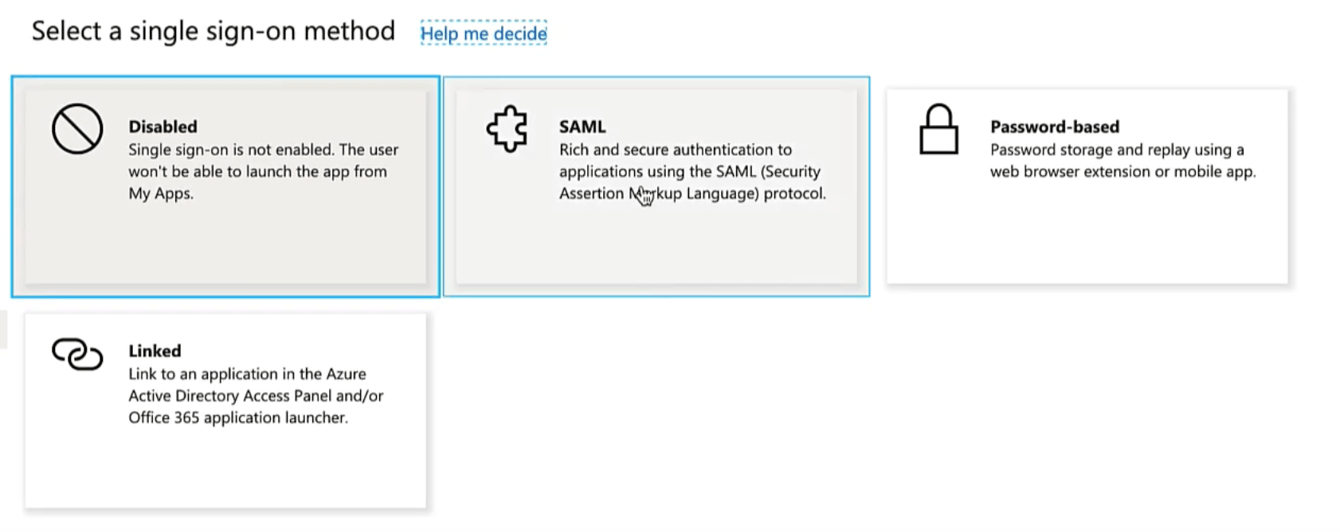
Task: Click the SAML puzzle piece icon
Action: pos(507,131)
